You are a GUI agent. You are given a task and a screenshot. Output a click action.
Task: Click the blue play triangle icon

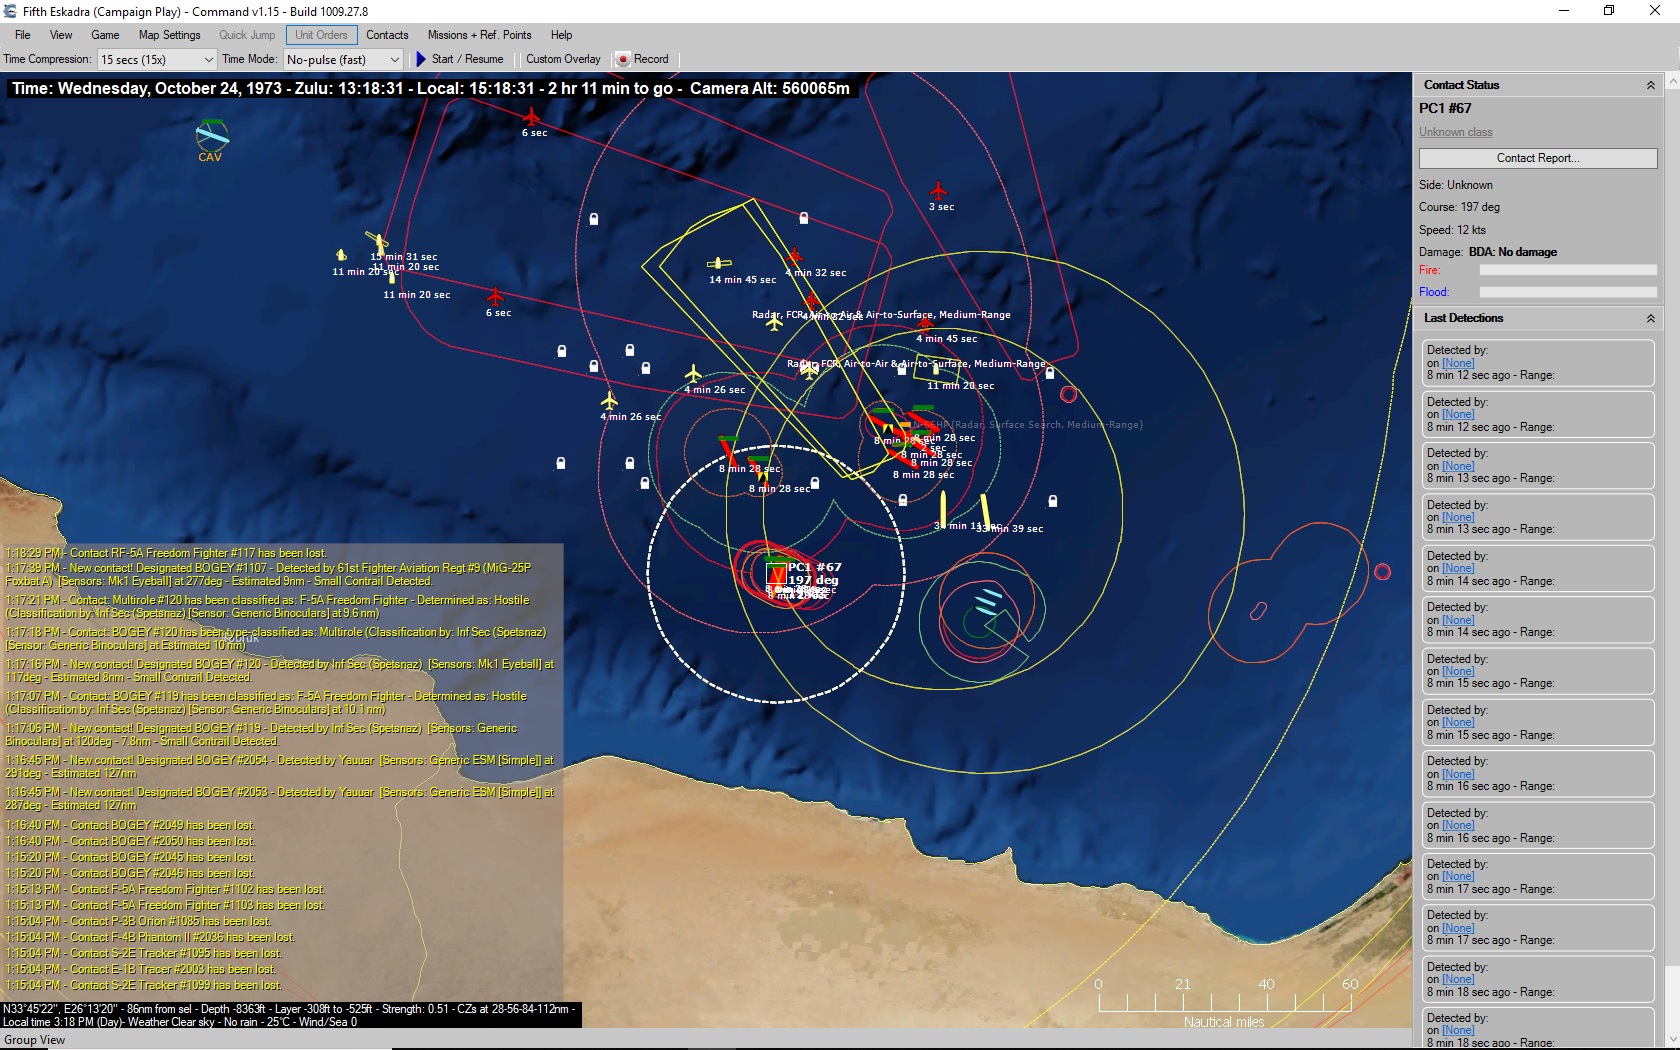pyautogui.click(x=421, y=59)
